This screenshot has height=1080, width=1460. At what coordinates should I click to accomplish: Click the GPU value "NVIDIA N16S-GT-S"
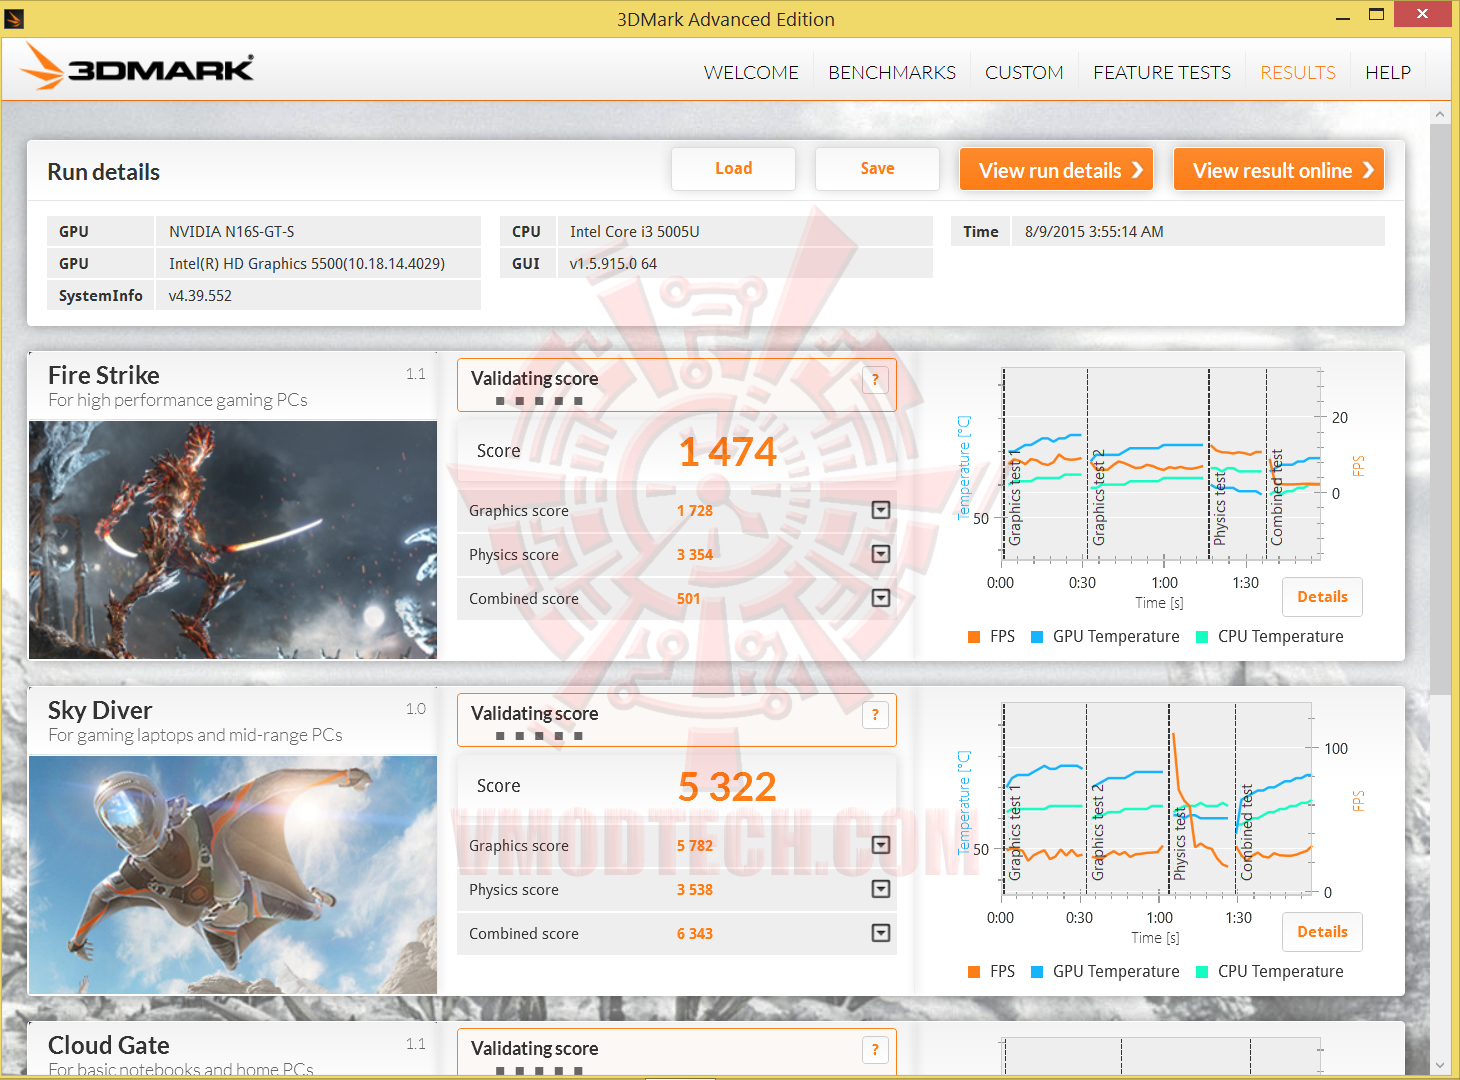pos(232,232)
